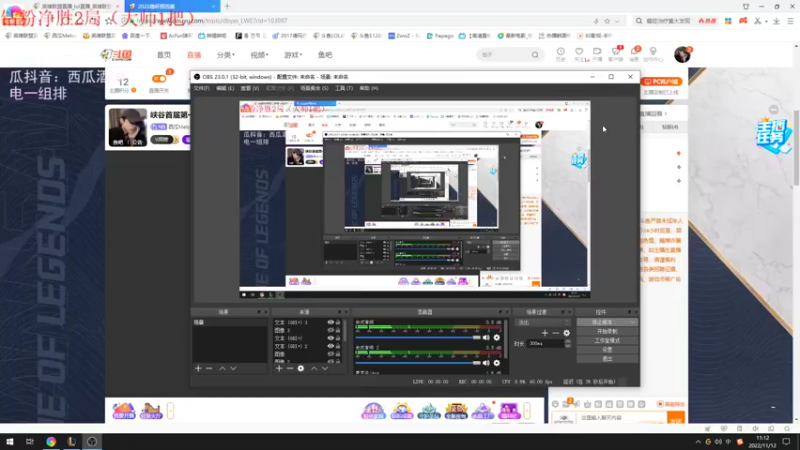The width and height of the screenshot is (800, 450).
Task: Open Douyu history clock icon
Action: coord(561,52)
